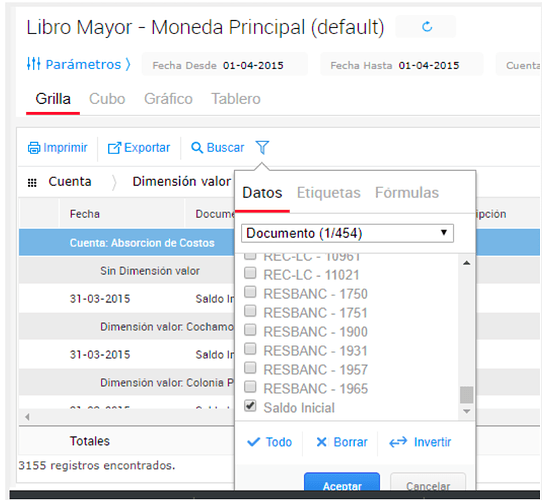Check the RESBANC - 1965 checkbox
Image resolution: width=542 pixels, height=500 pixels.
tap(250, 387)
